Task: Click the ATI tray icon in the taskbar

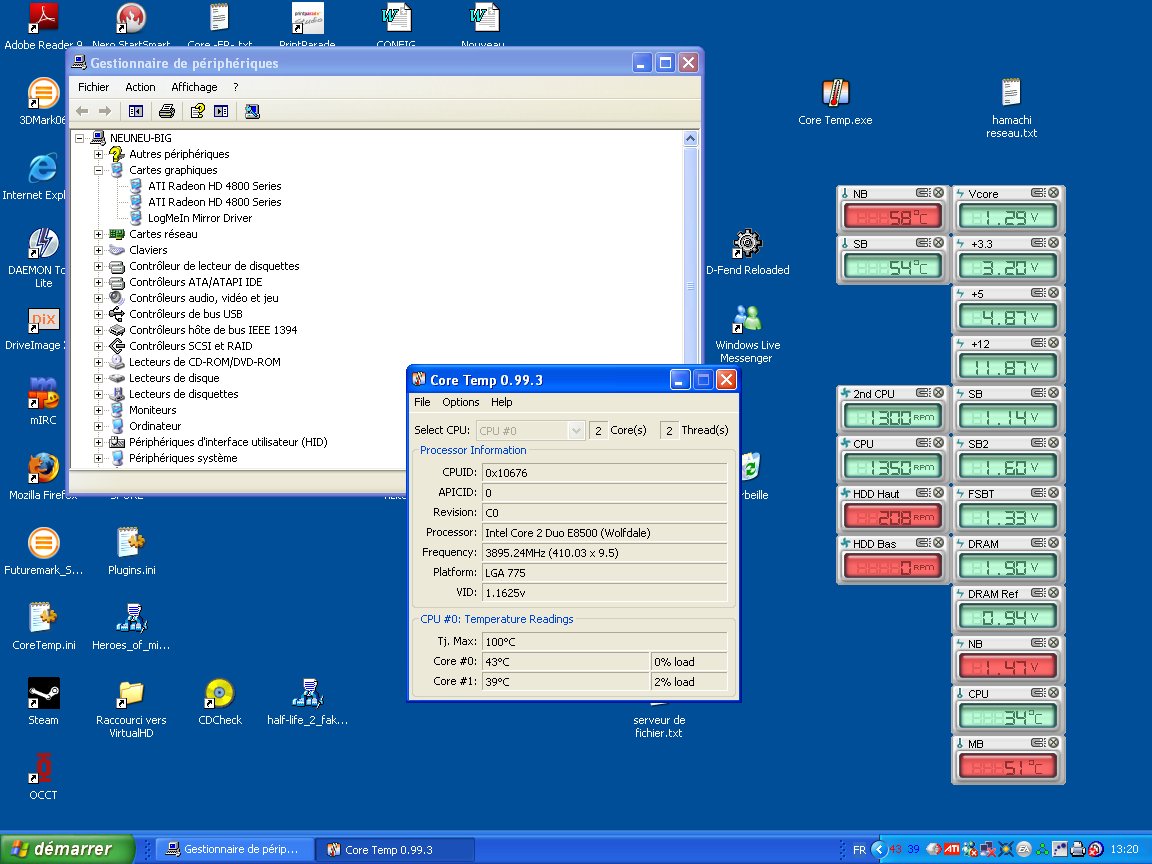Action: click(x=952, y=849)
